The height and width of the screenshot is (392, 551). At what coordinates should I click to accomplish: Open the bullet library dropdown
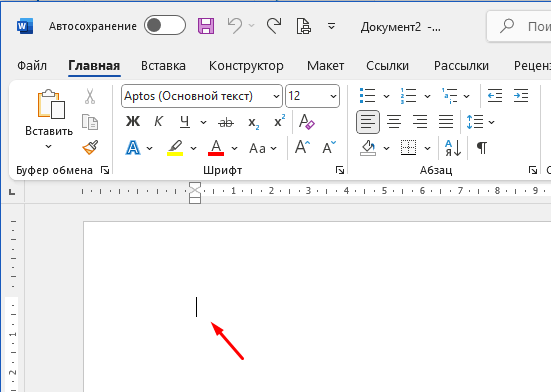[386, 96]
